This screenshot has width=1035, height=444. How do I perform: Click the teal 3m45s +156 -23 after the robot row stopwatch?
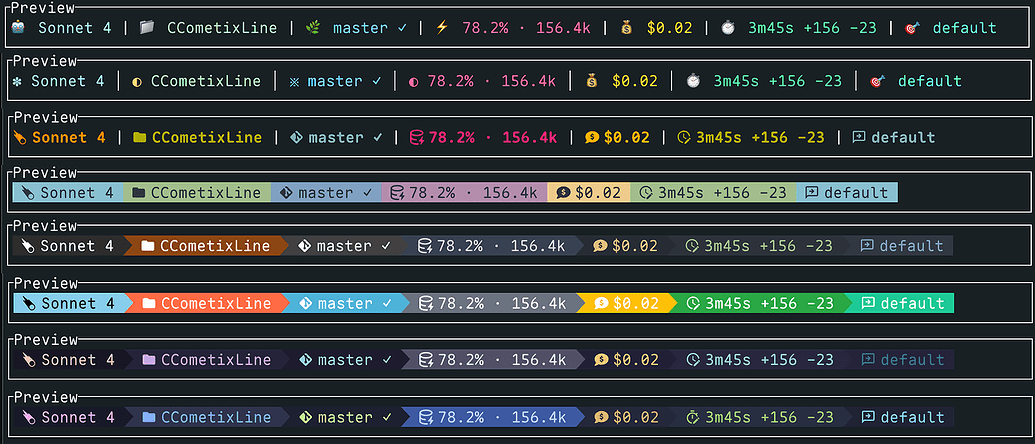(x=813, y=28)
